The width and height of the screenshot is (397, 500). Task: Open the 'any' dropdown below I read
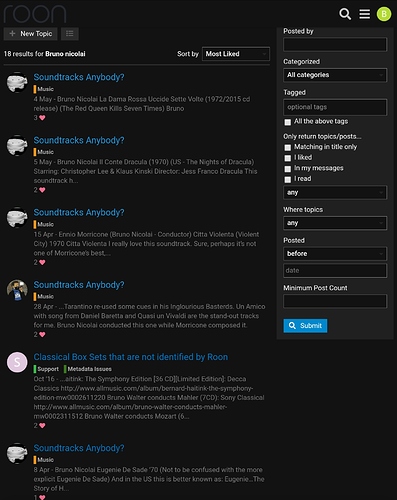[335, 192]
